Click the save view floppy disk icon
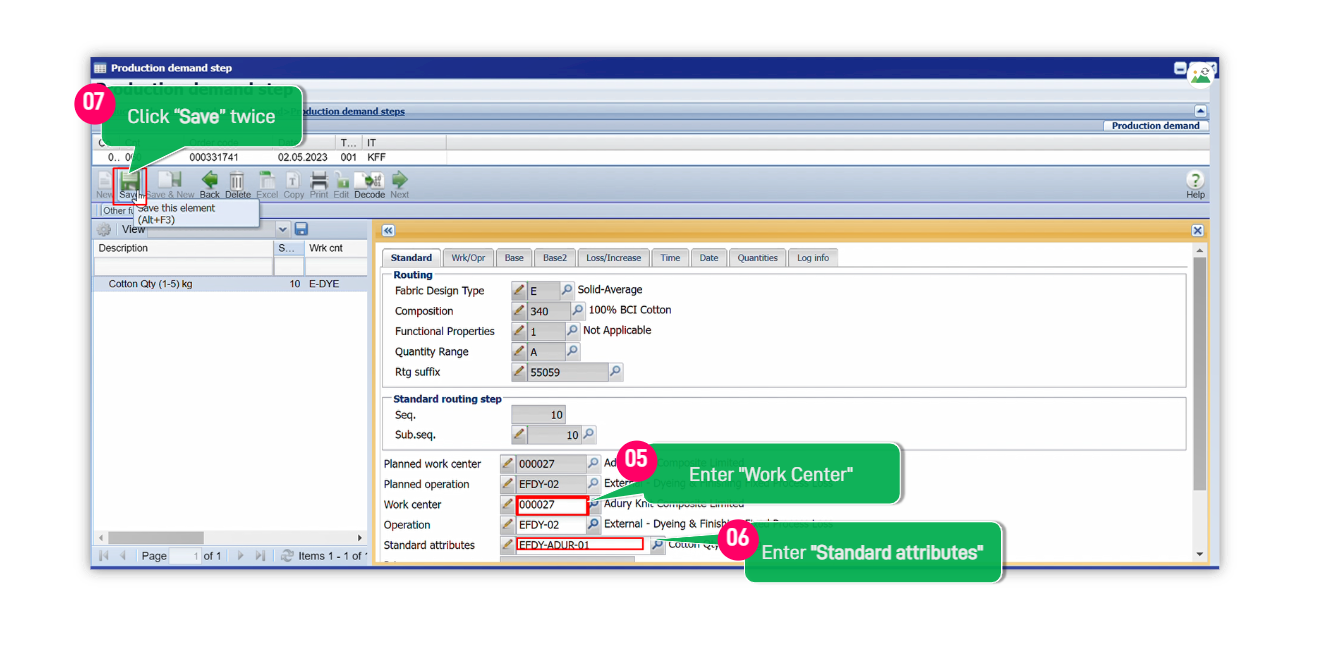1330x656 pixels. 301,229
